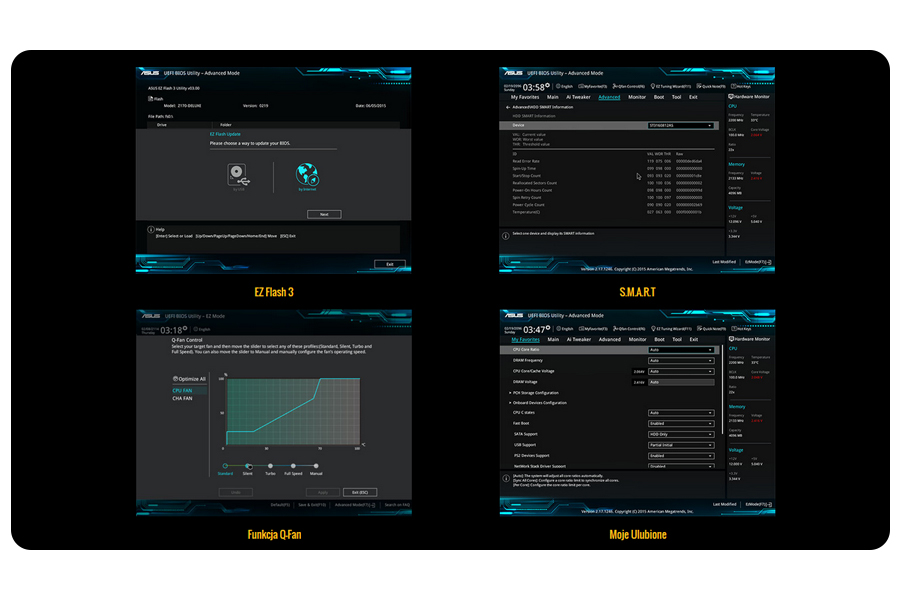Image resolution: width=900 pixels, height=600 pixels.
Task: Click Exit (ESC) in Q-Fan Control
Action: [360, 492]
